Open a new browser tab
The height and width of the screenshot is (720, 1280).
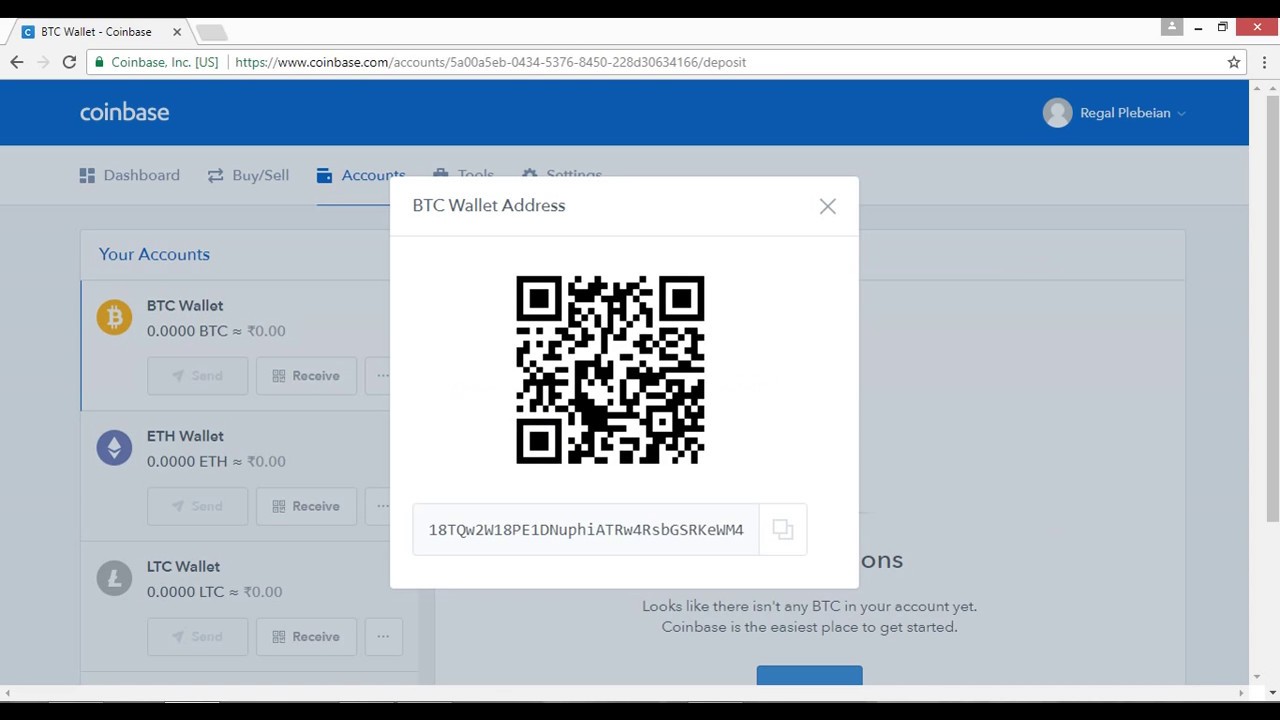click(212, 33)
